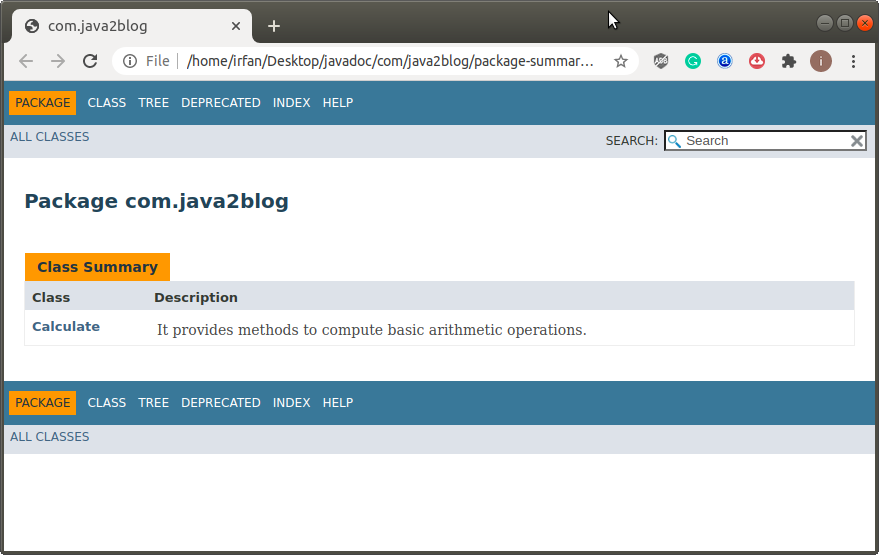Click the globe favicon on the tab
Screen dimensions: 879x555
pyautogui.click(x=32, y=26)
